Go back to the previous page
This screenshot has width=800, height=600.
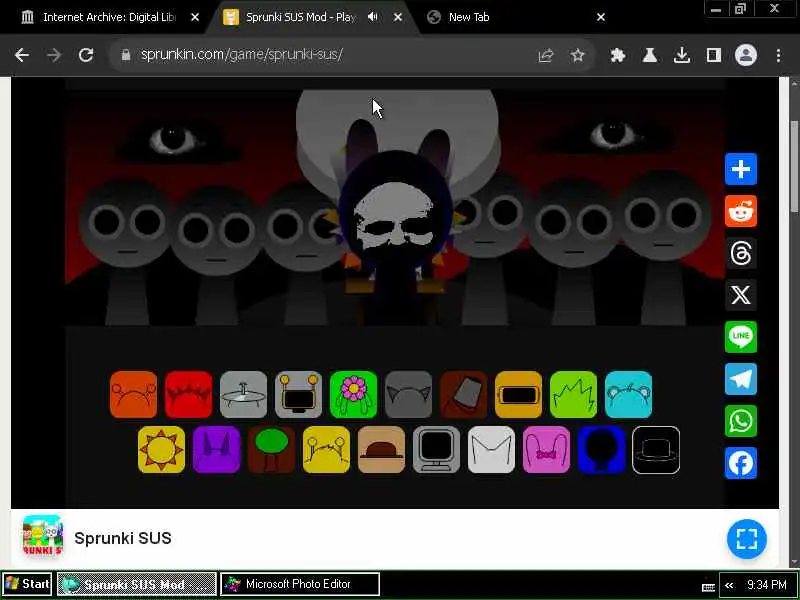point(22,55)
